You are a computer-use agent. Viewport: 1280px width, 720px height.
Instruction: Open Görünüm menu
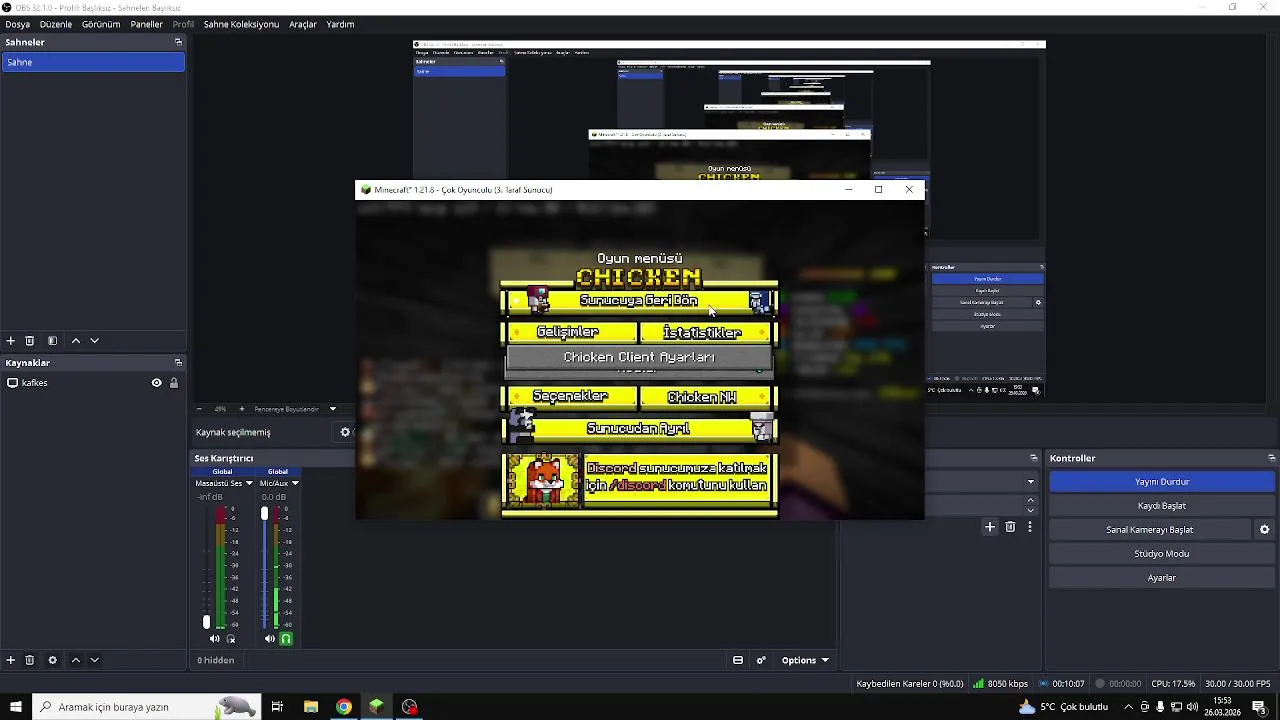pyautogui.click(x=101, y=24)
